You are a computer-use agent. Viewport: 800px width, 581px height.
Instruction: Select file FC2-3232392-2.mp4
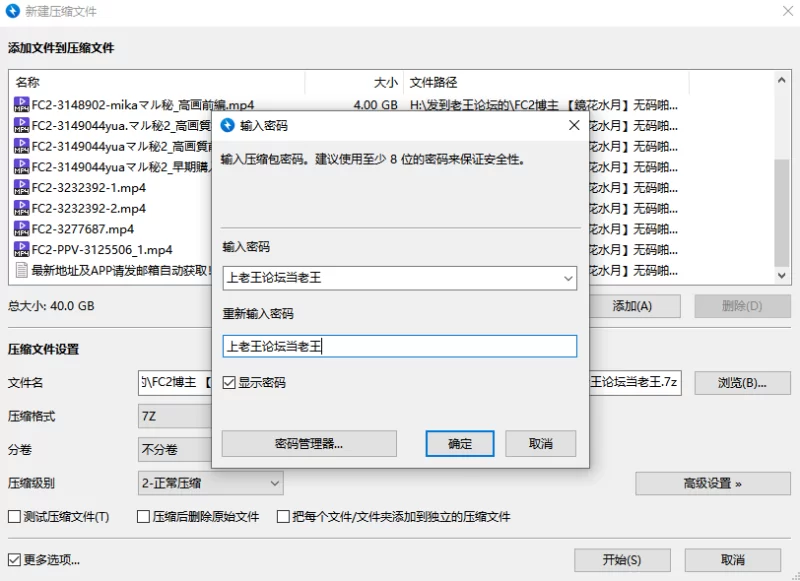[x=89, y=209]
